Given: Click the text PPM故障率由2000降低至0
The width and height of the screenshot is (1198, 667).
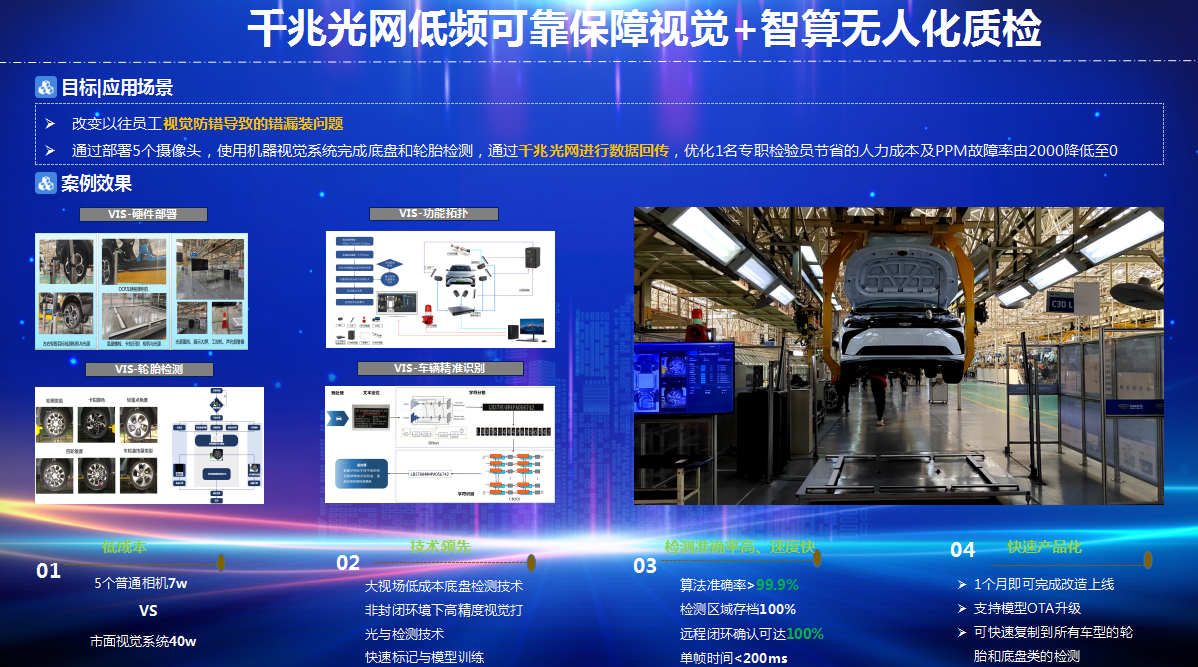Looking at the screenshot, I should [x=1026, y=151].
